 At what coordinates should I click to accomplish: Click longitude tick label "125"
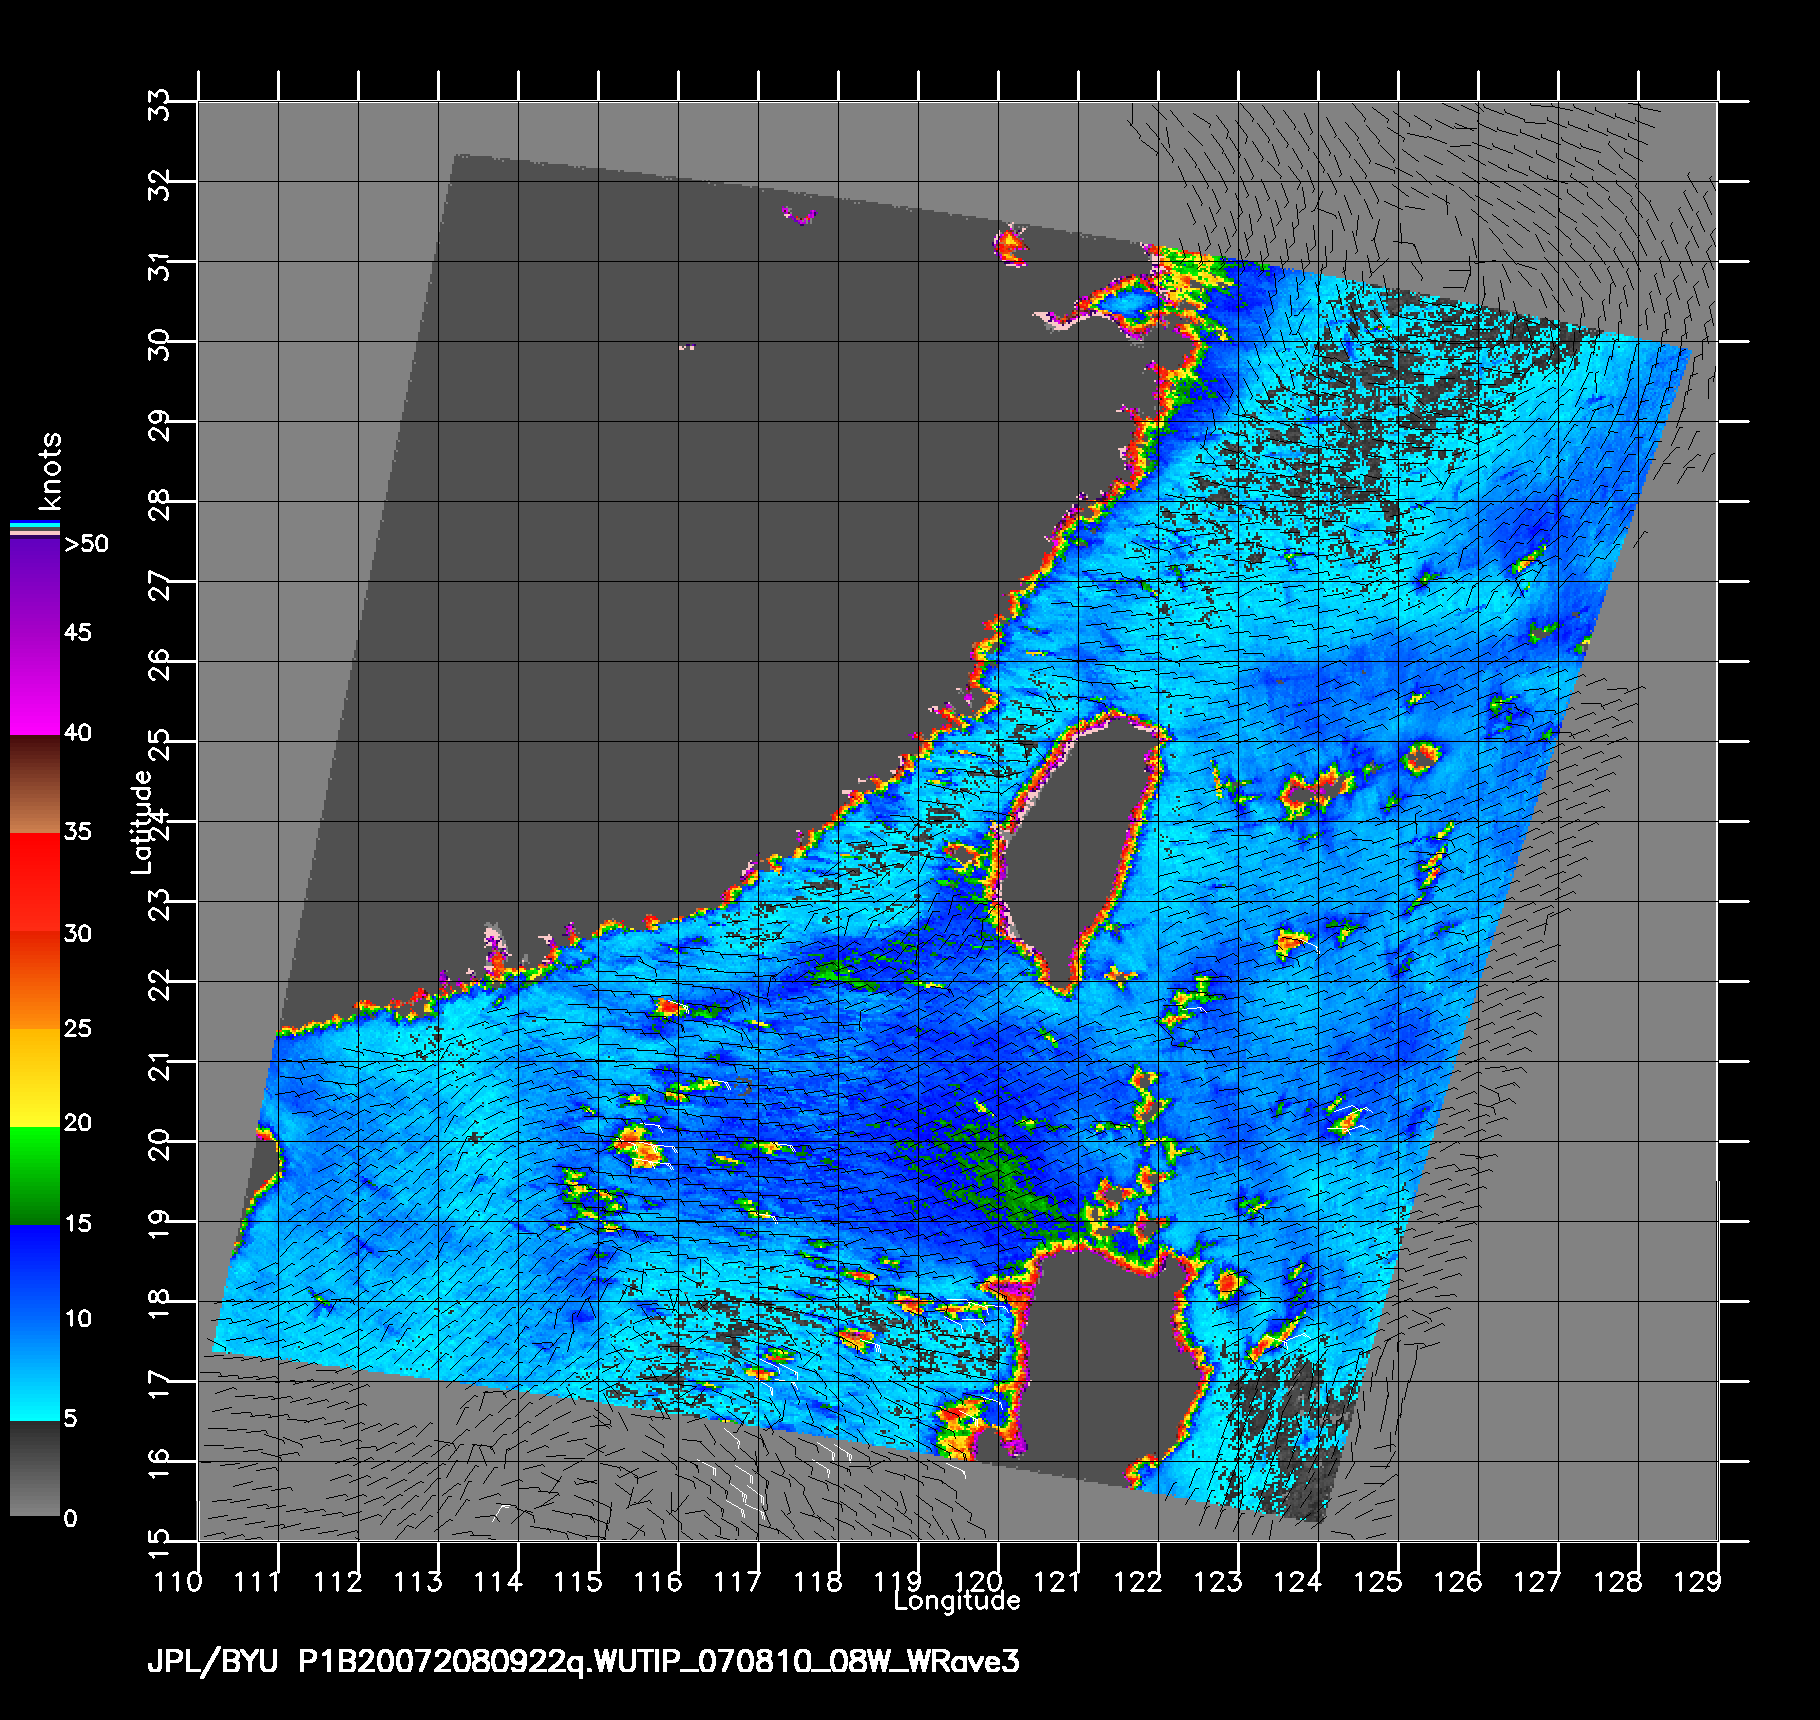tap(1378, 1581)
